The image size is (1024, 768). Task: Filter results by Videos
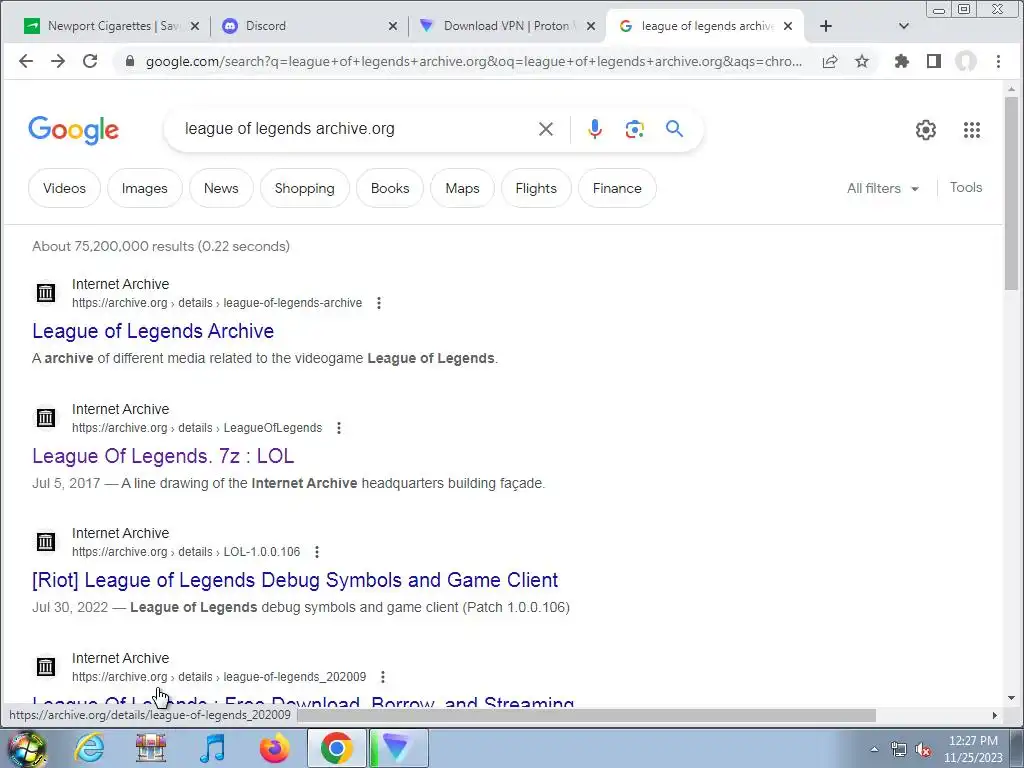pyautogui.click(x=65, y=188)
